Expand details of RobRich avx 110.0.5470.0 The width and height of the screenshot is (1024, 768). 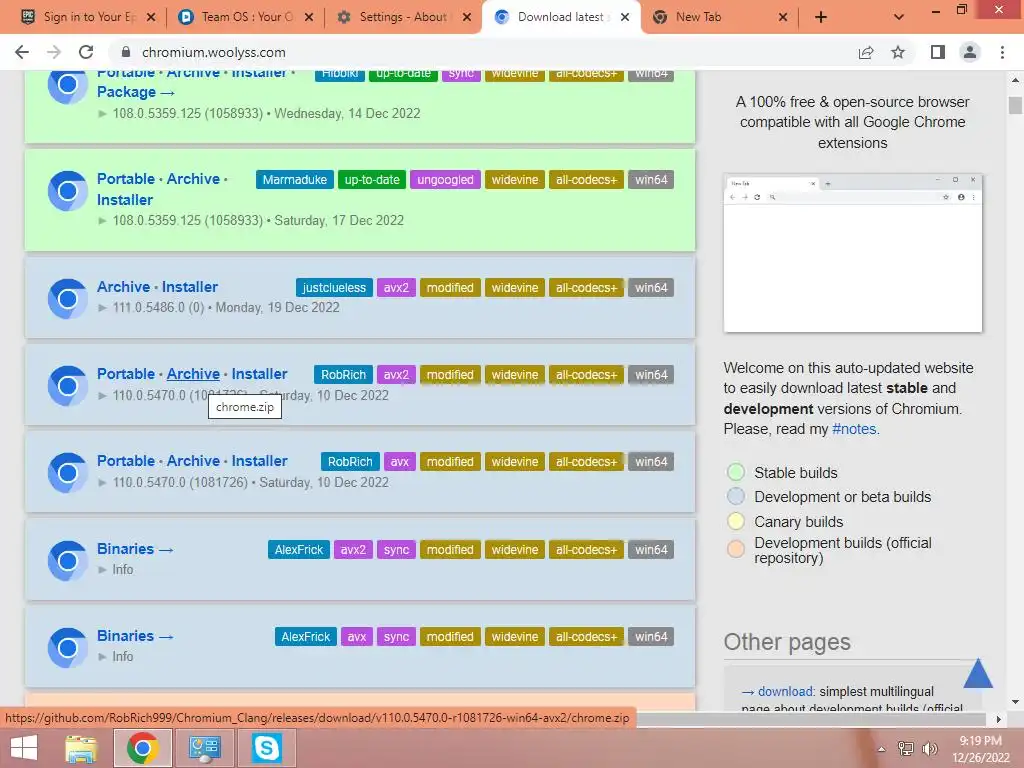(102, 483)
